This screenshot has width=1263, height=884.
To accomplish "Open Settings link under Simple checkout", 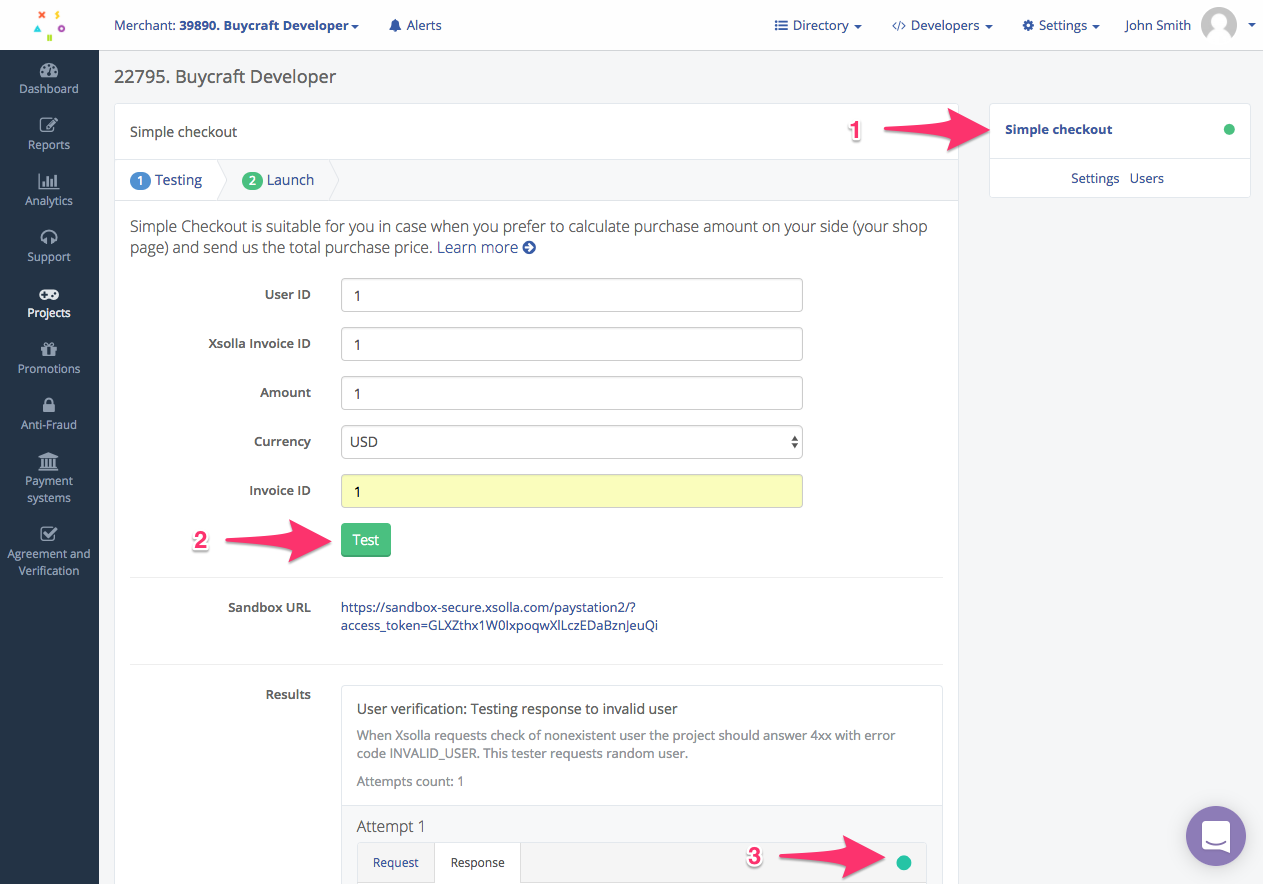I will (x=1095, y=179).
